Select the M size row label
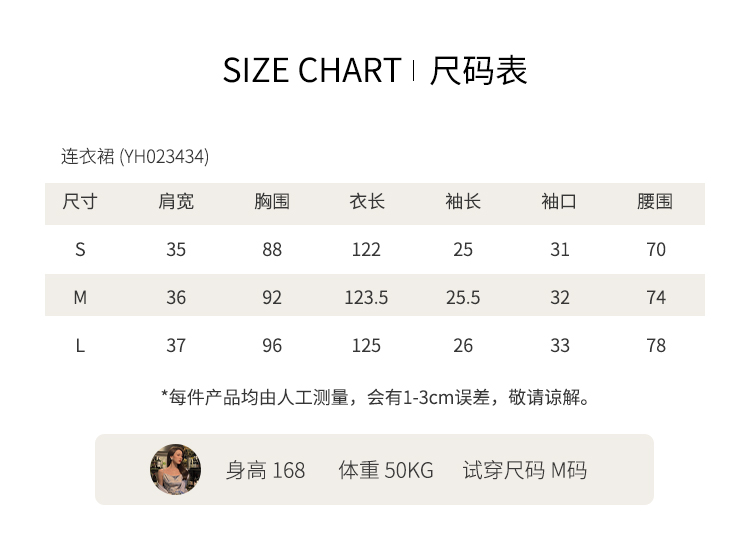Image resolution: width=750 pixels, height=546 pixels. pos(80,298)
